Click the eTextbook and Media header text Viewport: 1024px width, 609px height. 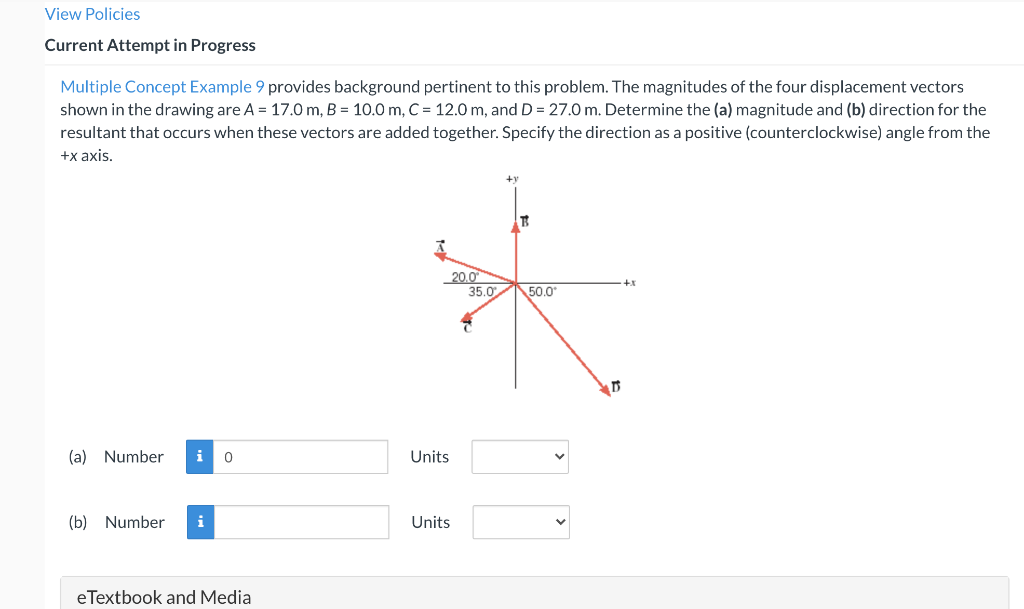tap(162, 596)
